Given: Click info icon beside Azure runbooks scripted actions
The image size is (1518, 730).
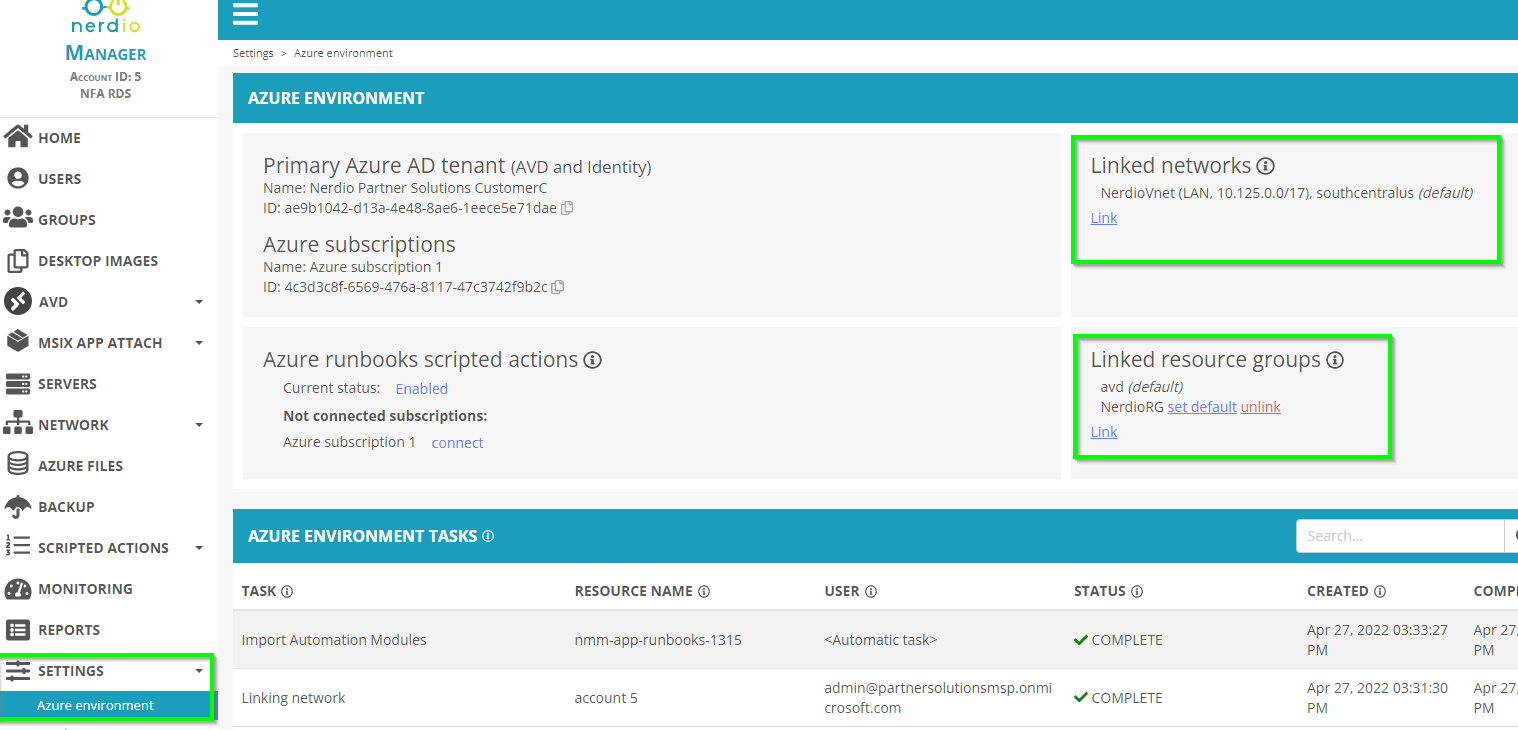Looking at the screenshot, I should [x=592, y=360].
